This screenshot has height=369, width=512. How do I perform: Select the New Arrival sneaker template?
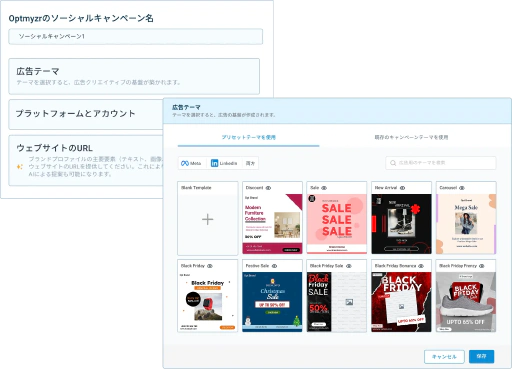[401, 224]
